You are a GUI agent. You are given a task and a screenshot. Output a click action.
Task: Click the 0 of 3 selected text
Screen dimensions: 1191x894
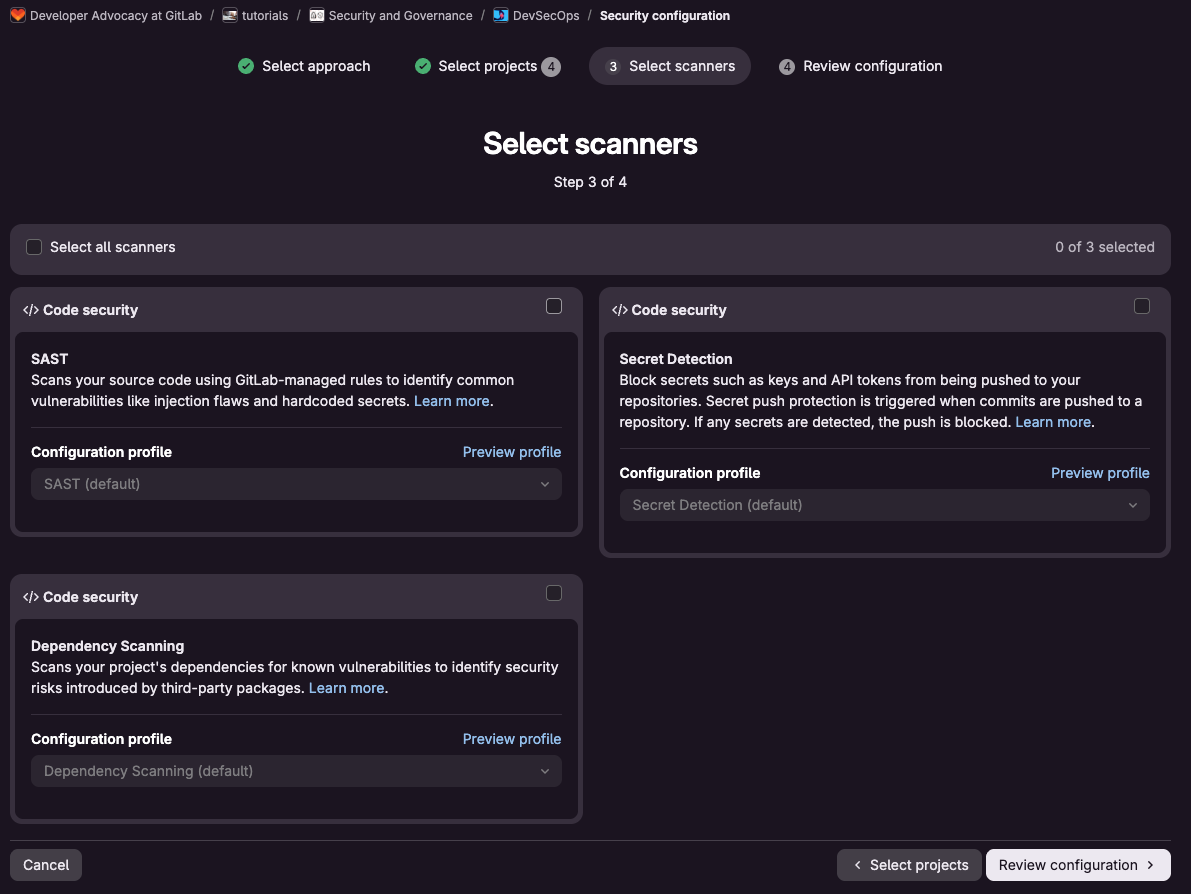(x=1104, y=247)
